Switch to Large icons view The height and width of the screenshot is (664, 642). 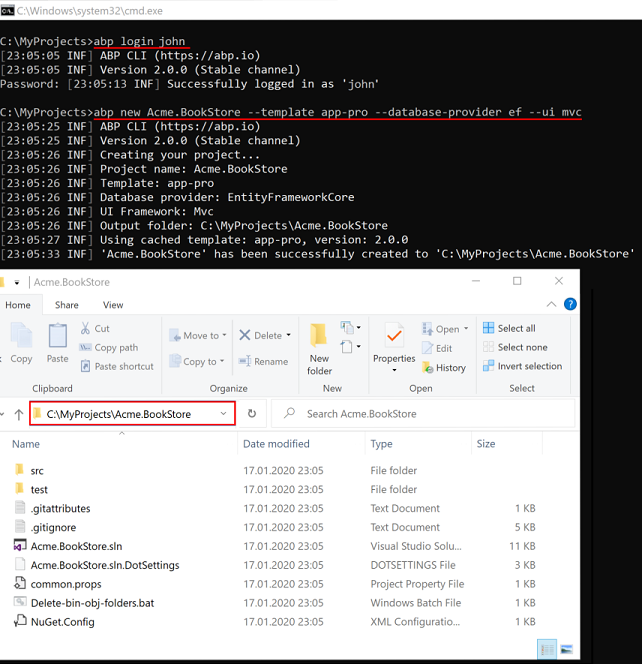click(567, 649)
